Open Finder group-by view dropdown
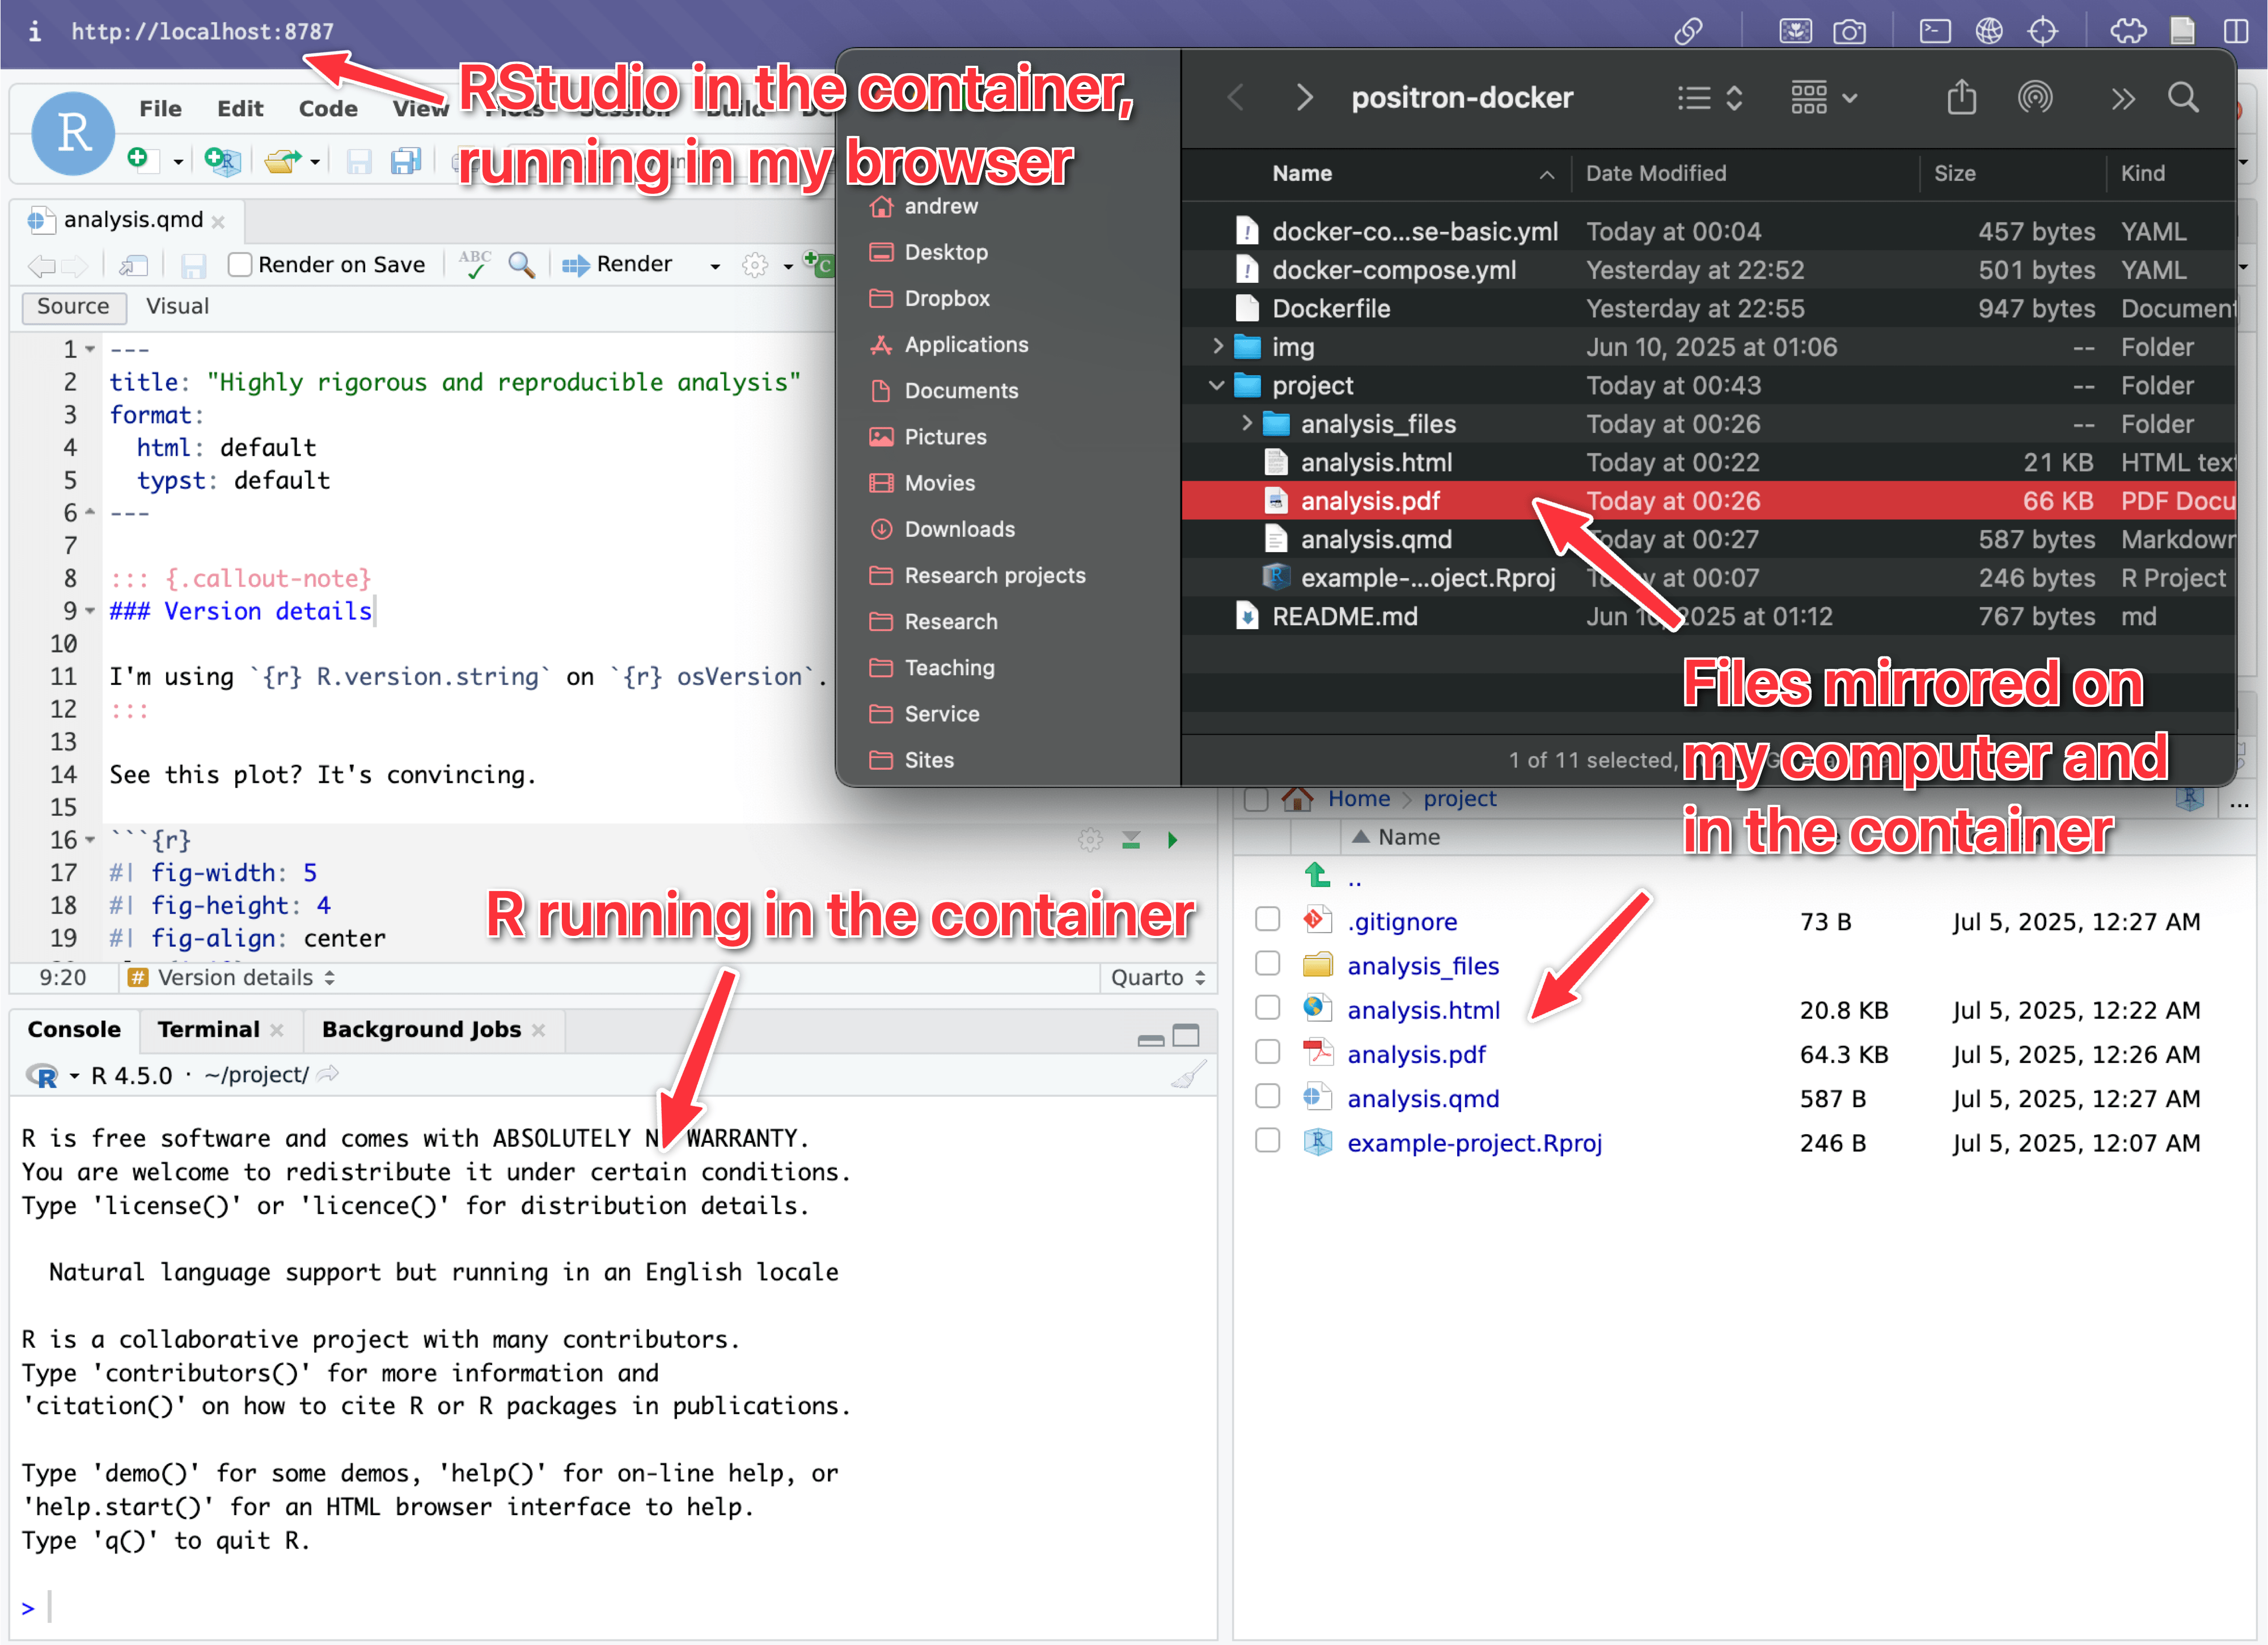2268x1645 pixels. tap(1824, 98)
